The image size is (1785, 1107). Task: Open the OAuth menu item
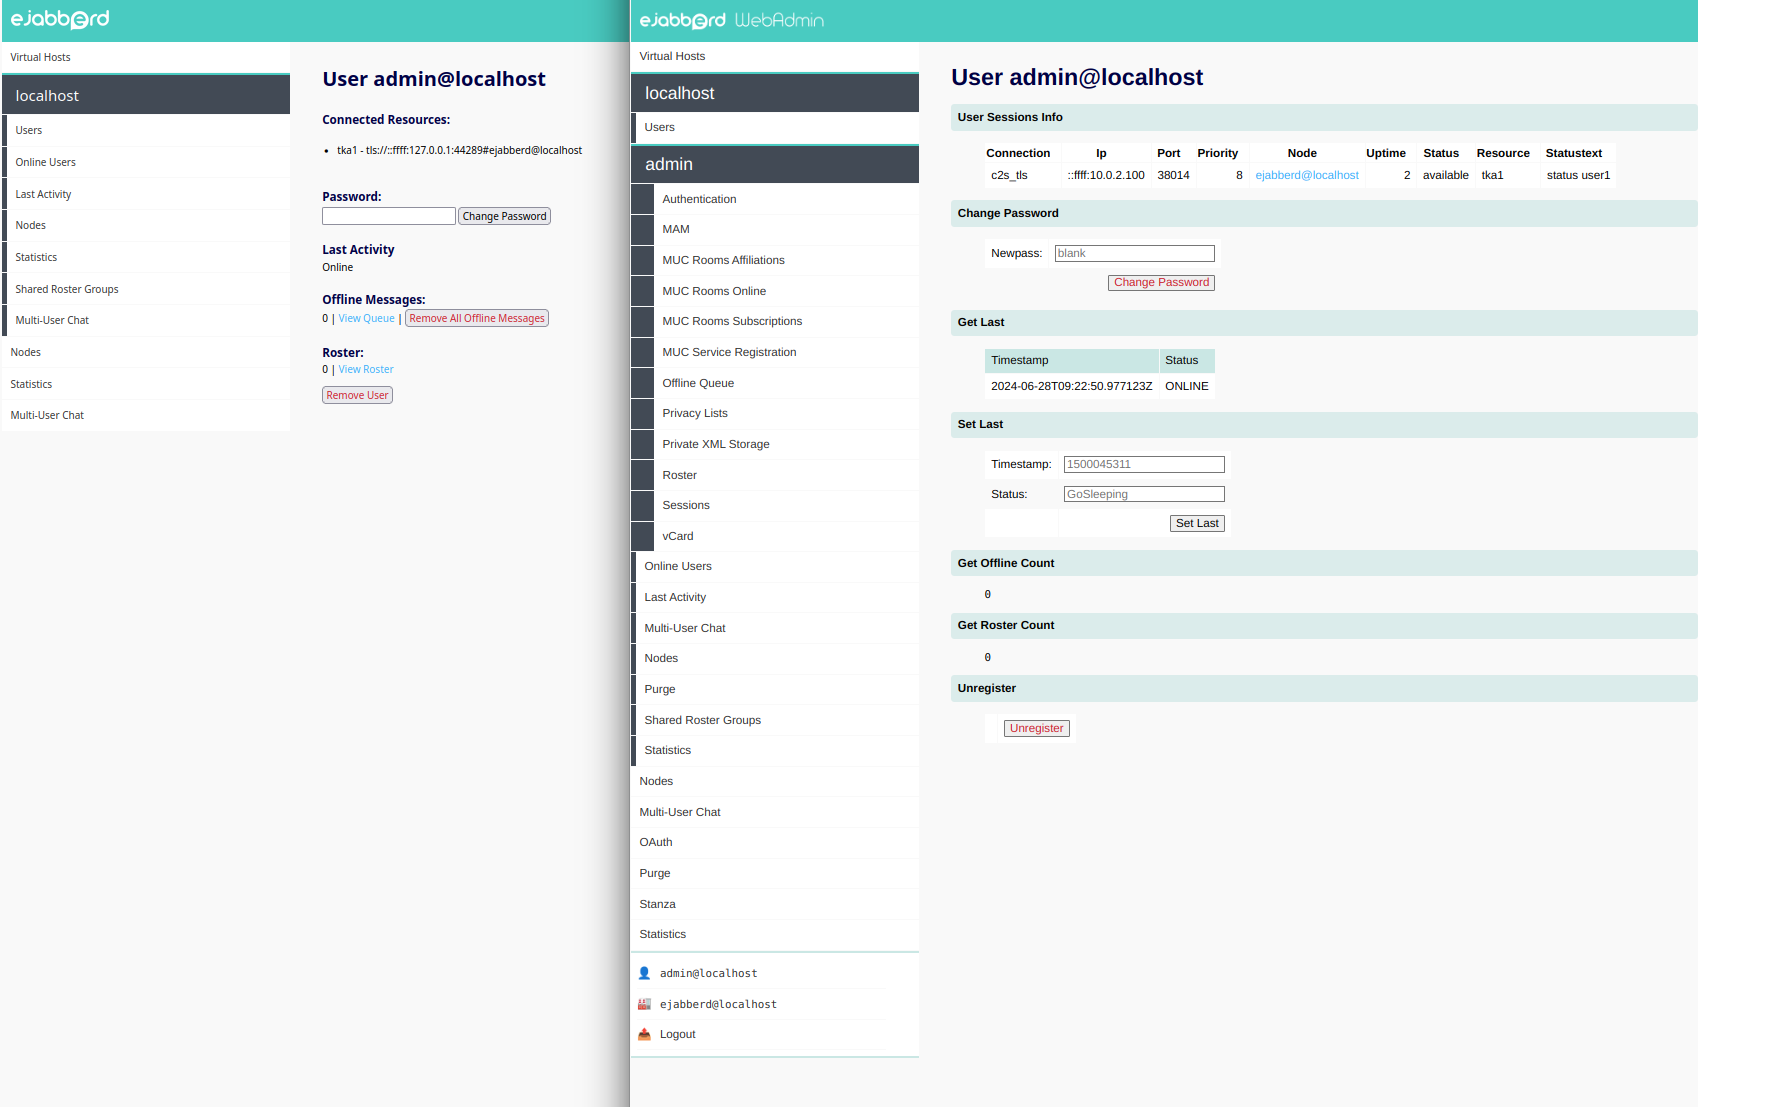pos(656,842)
